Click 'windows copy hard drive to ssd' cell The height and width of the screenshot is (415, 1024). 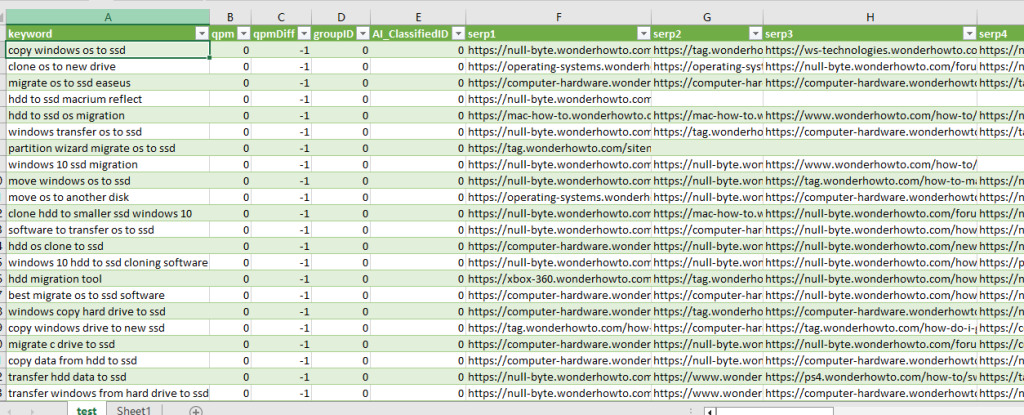pos(108,311)
